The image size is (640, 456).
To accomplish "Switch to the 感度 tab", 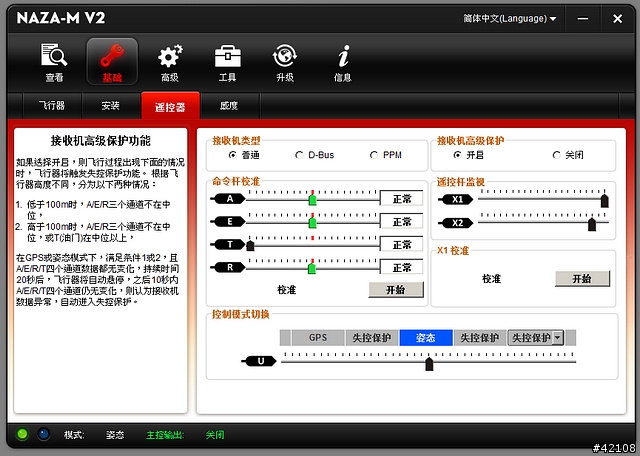I will point(229,106).
